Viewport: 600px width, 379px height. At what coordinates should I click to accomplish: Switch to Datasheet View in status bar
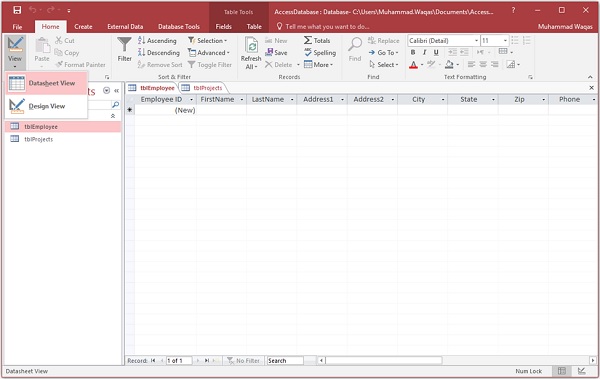click(561, 371)
